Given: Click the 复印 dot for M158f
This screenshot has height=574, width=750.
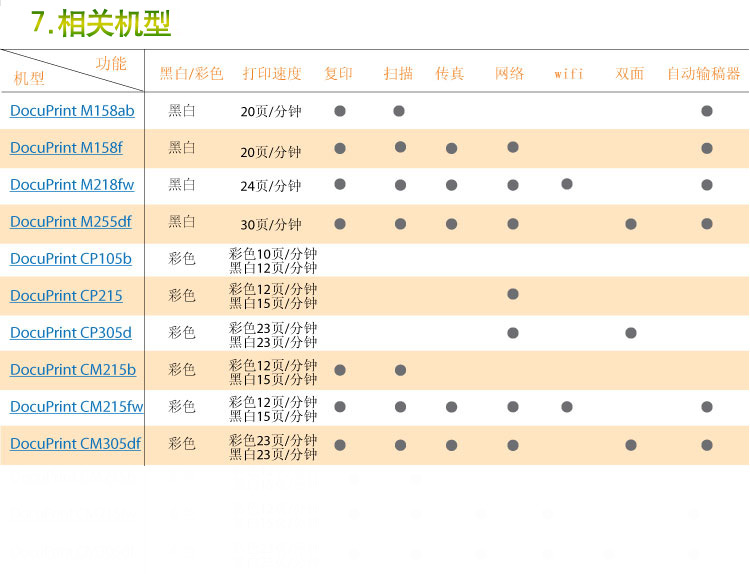Looking at the screenshot, I should point(340,148).
